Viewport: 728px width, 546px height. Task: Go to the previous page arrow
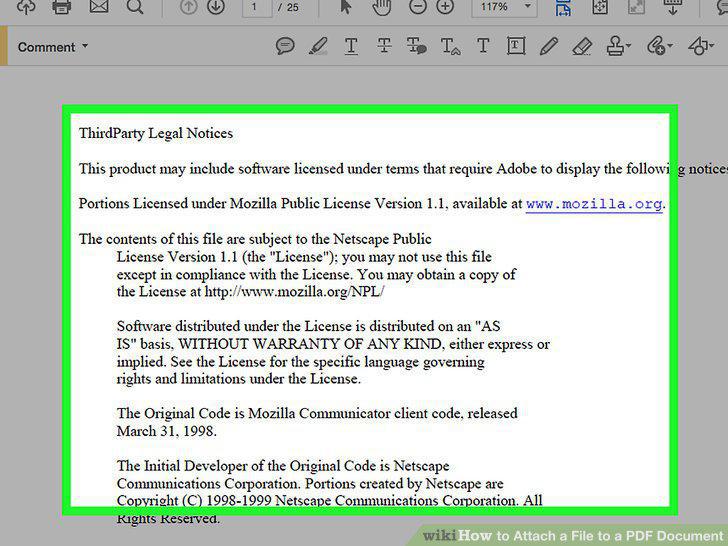pyautogui.click(x=188, y=6)
